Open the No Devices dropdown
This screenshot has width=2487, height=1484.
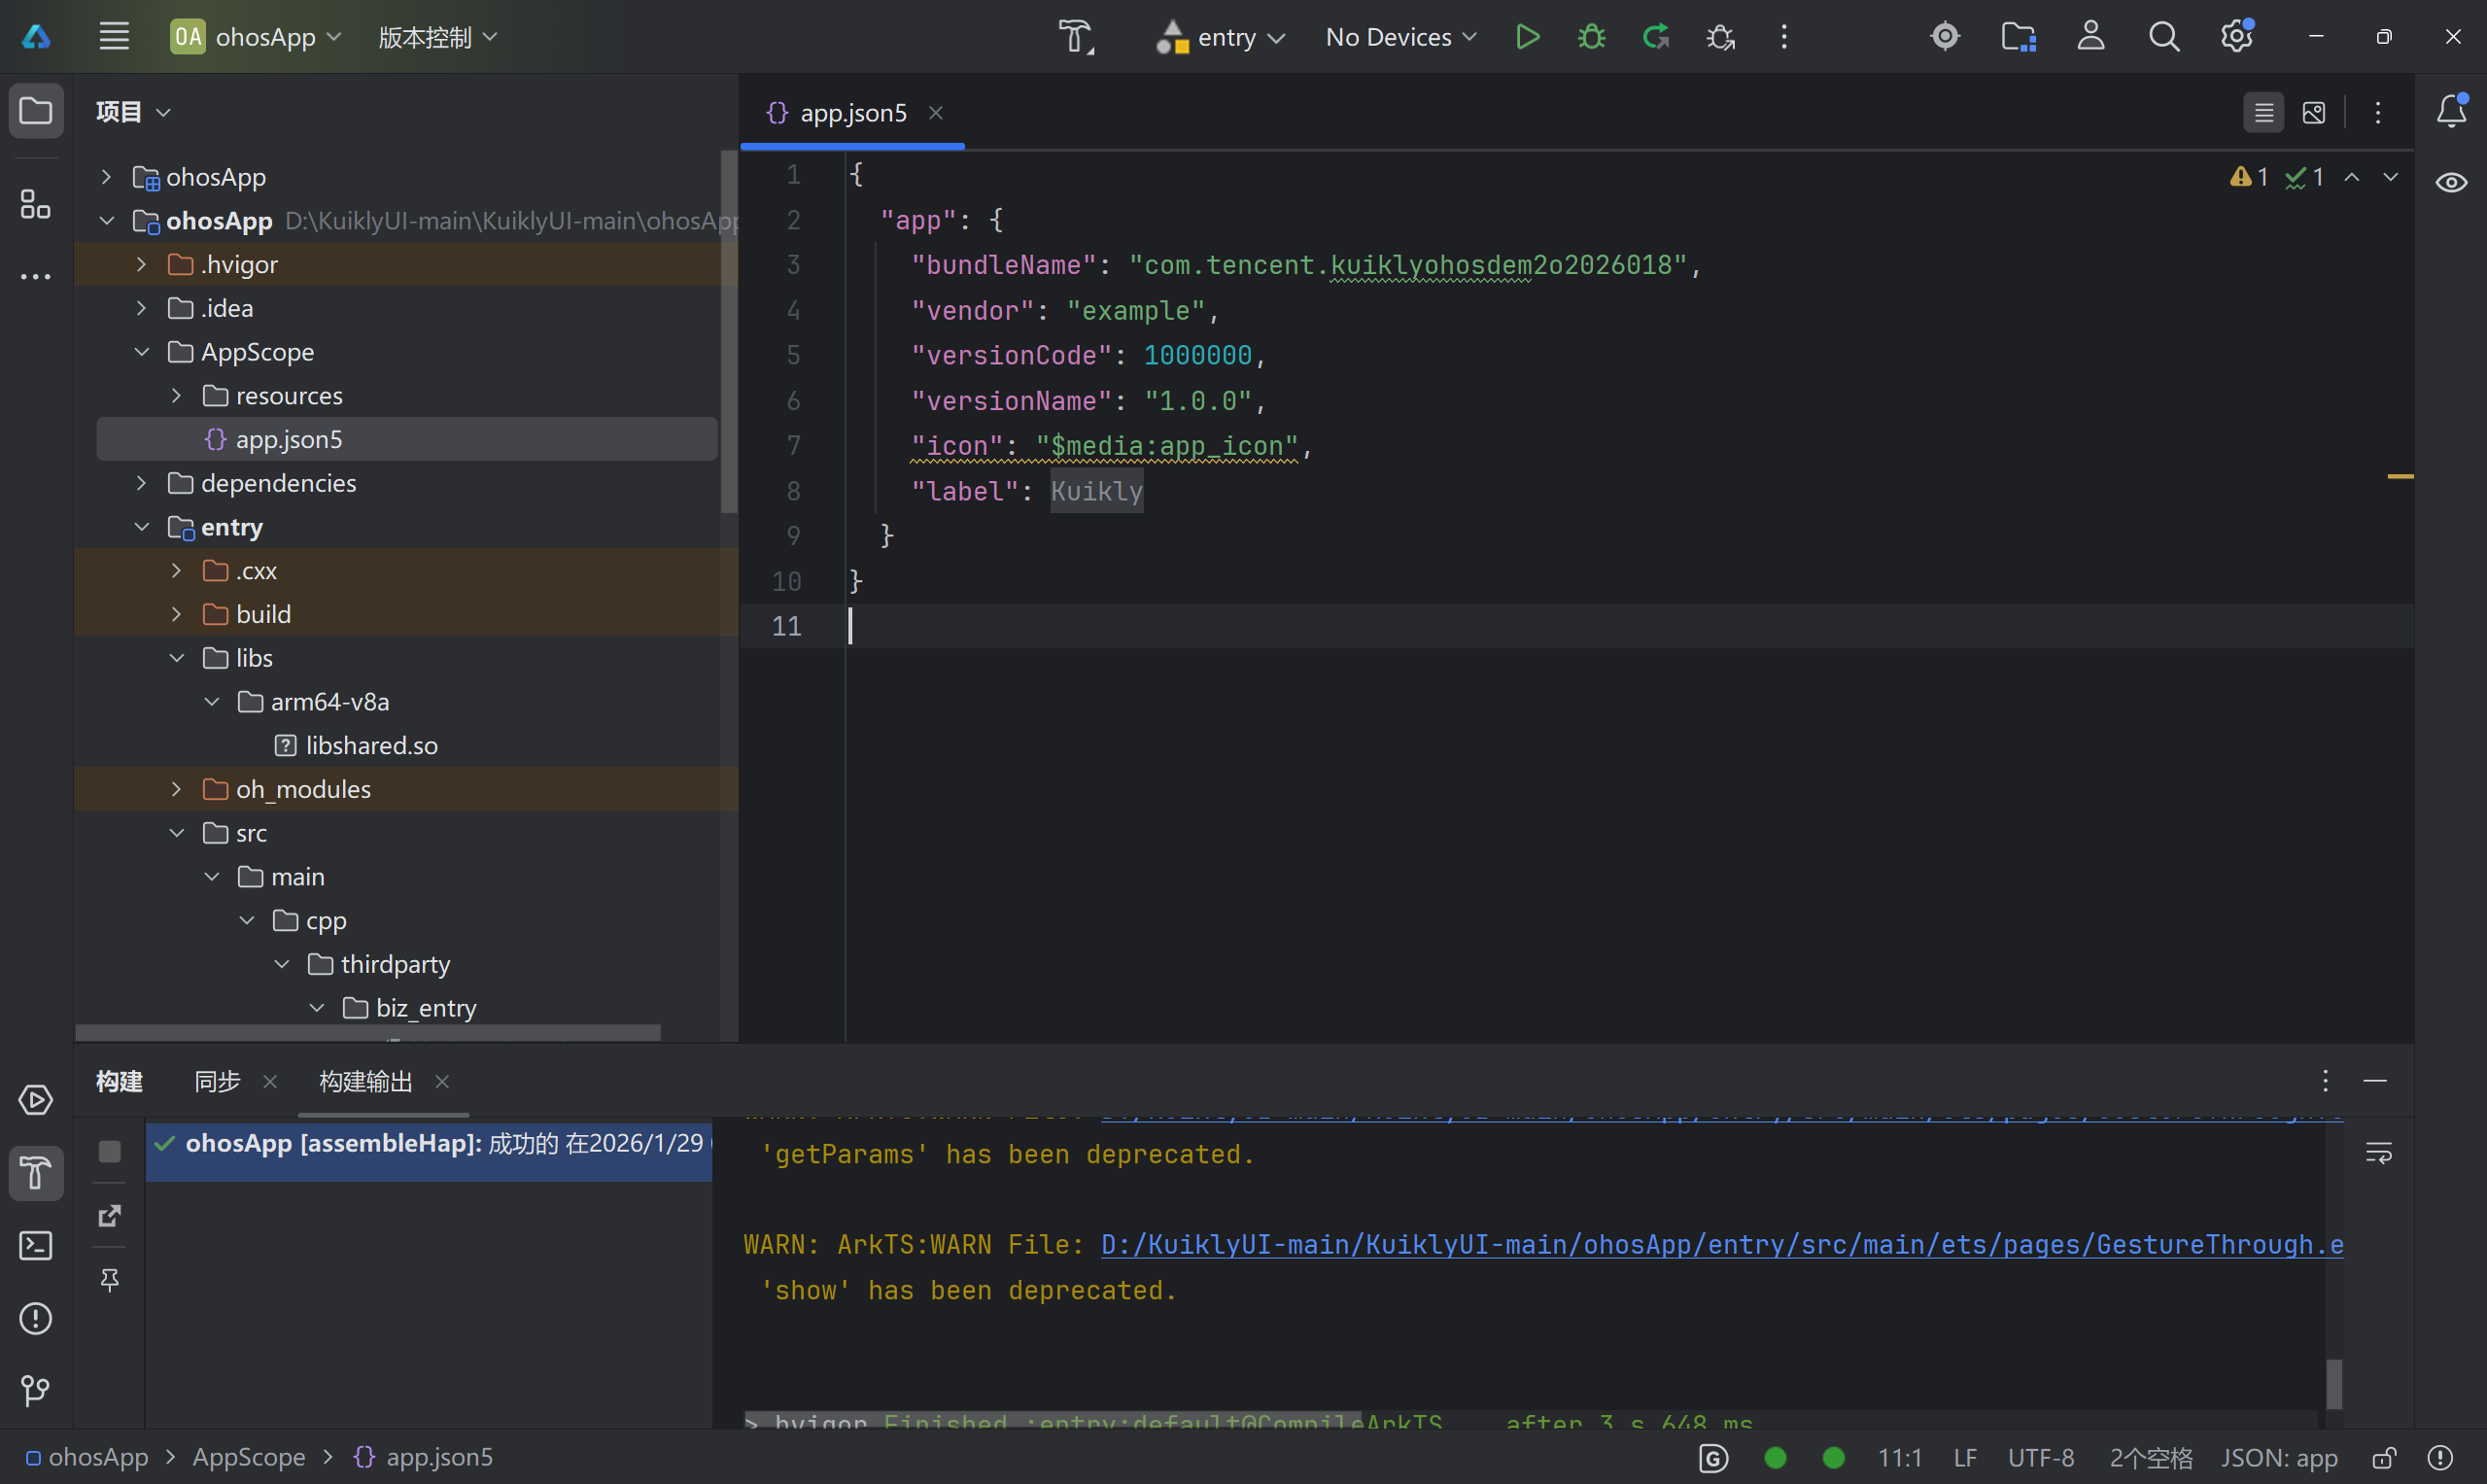pyautogui.click(x=1400, y=37)
